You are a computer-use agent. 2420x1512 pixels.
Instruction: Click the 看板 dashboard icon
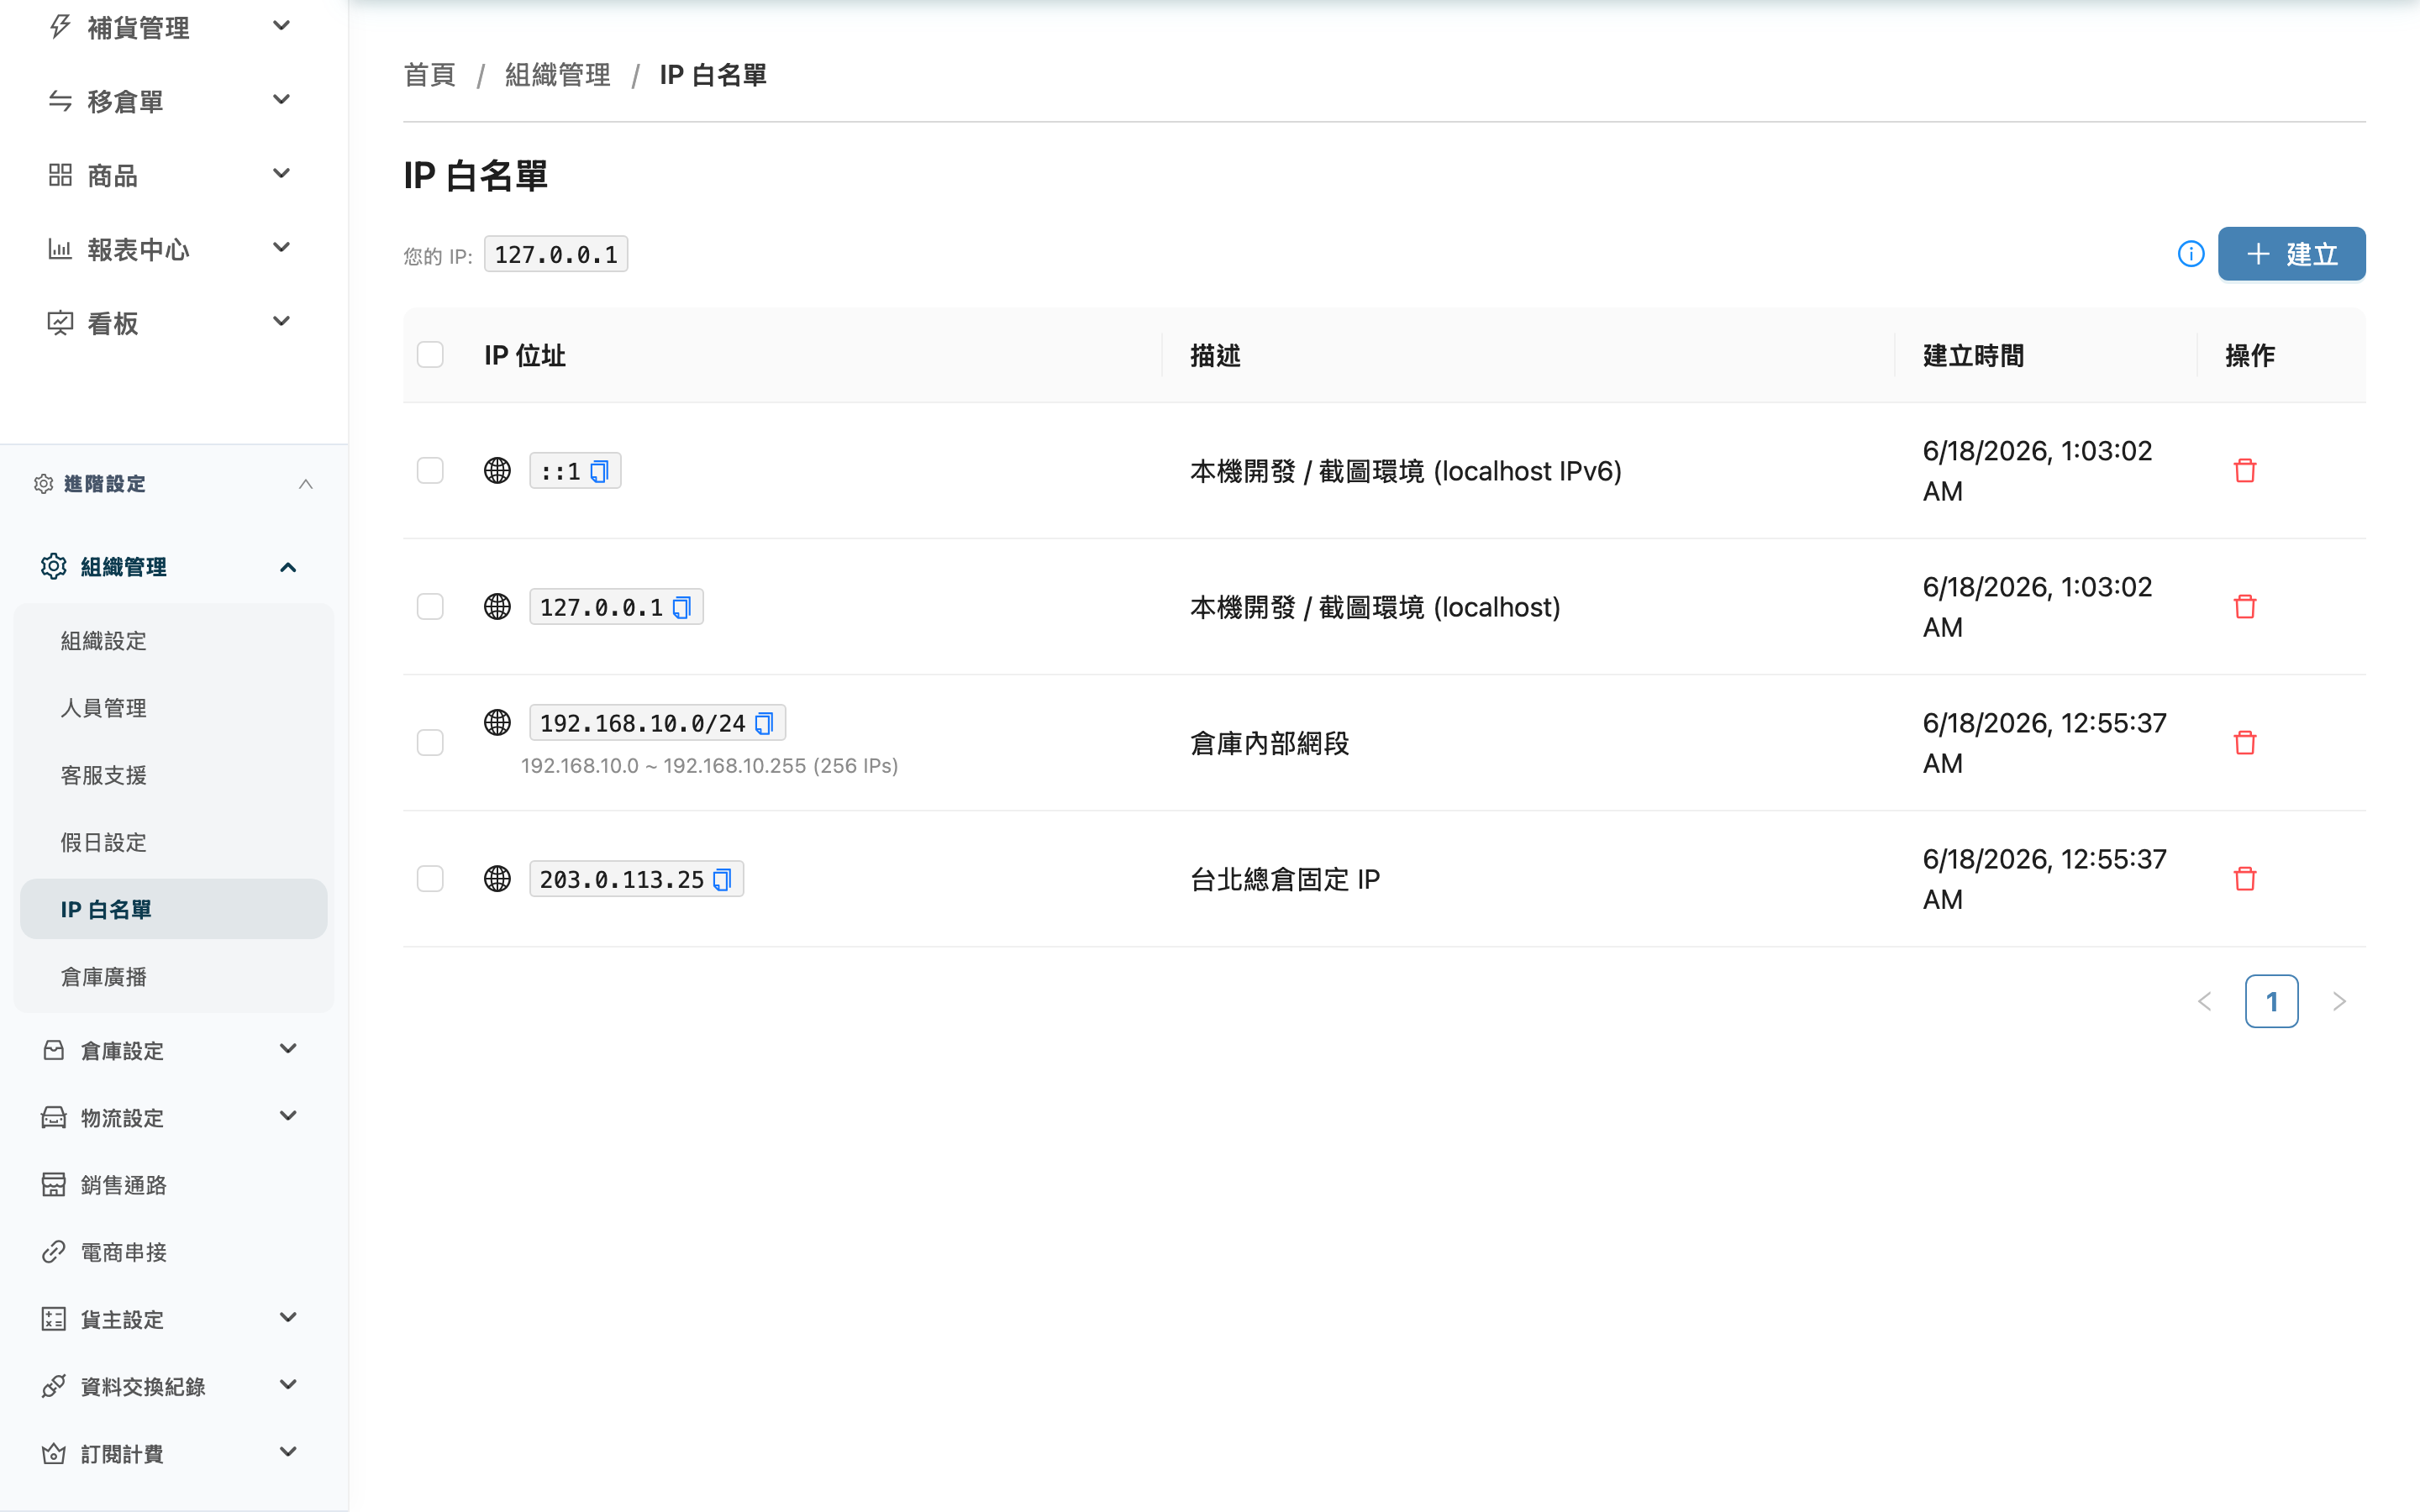pos(60,323)
